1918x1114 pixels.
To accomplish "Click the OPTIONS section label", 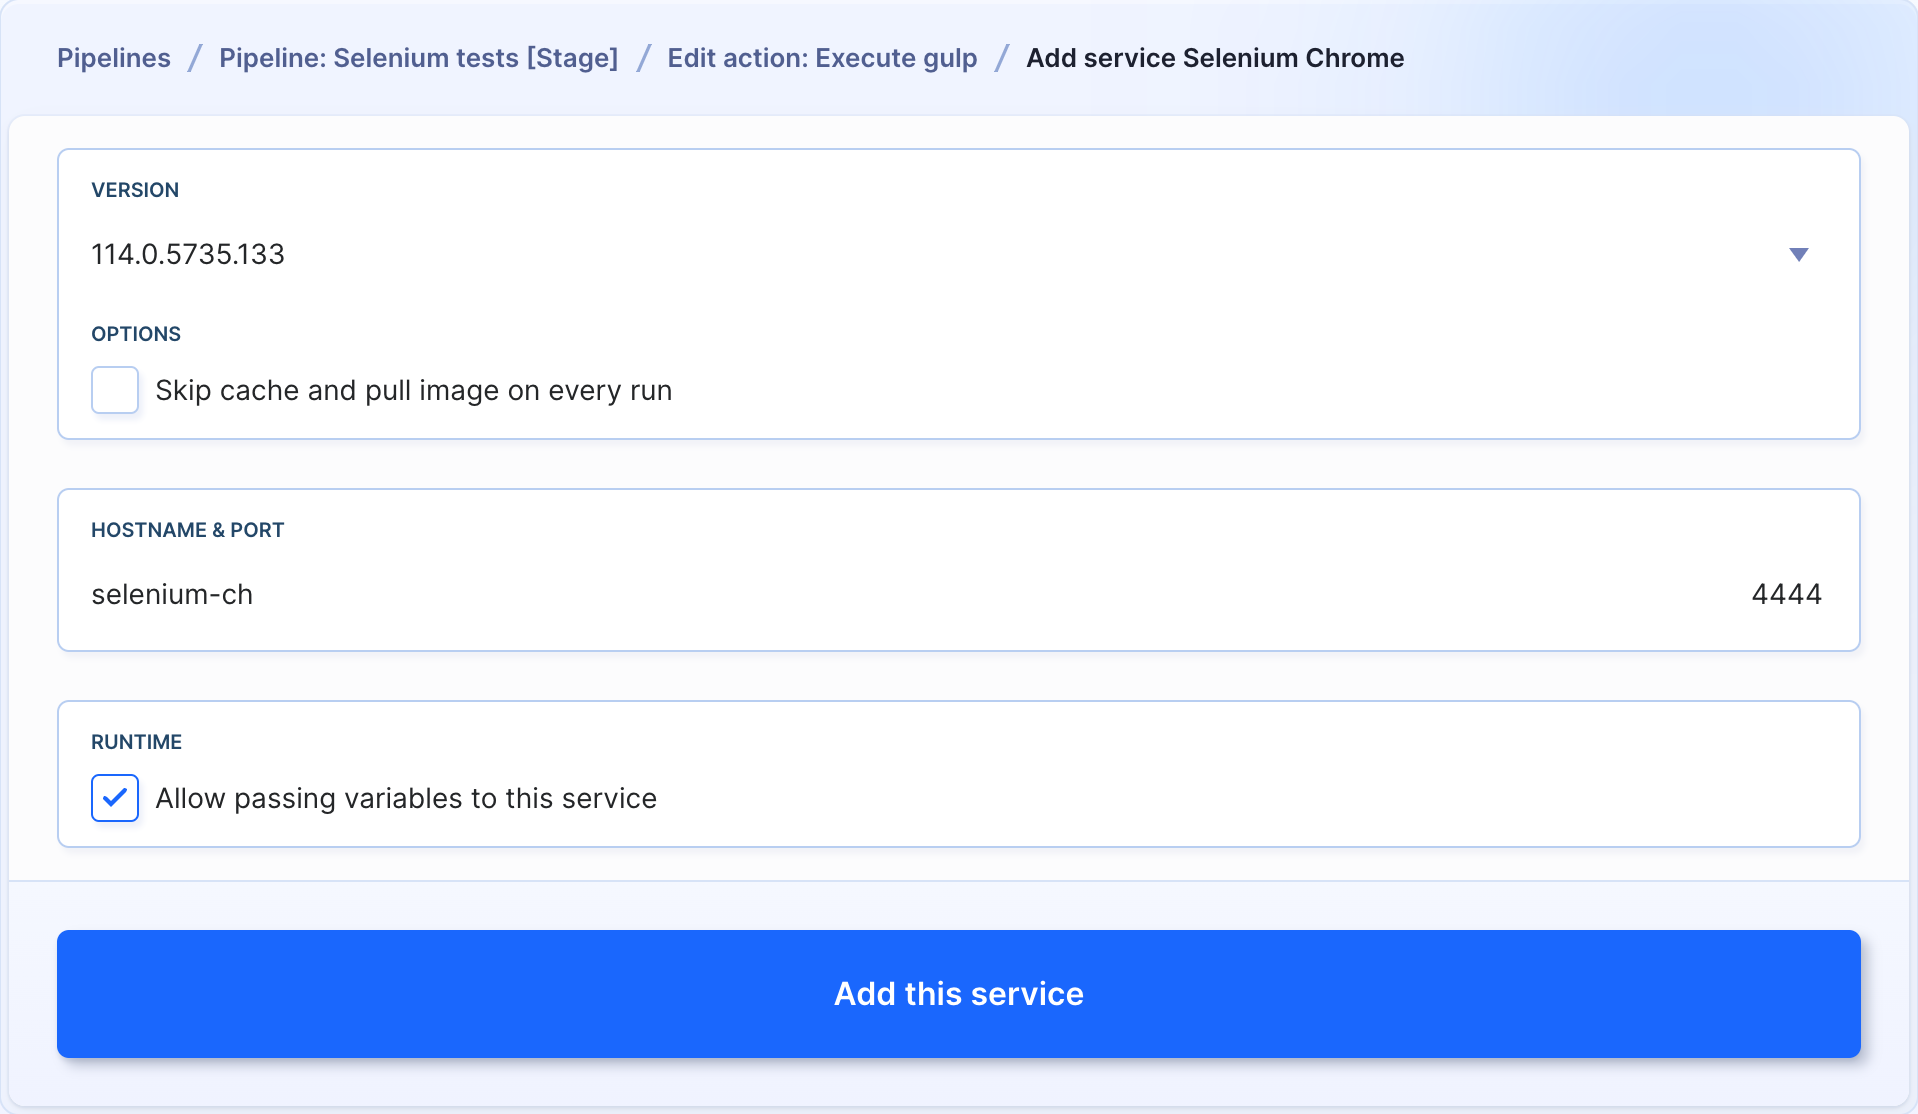I will tap(136, 334).
